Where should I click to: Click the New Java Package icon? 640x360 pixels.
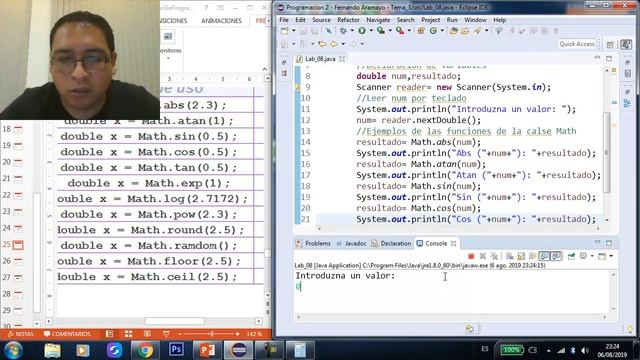[421, 31]
